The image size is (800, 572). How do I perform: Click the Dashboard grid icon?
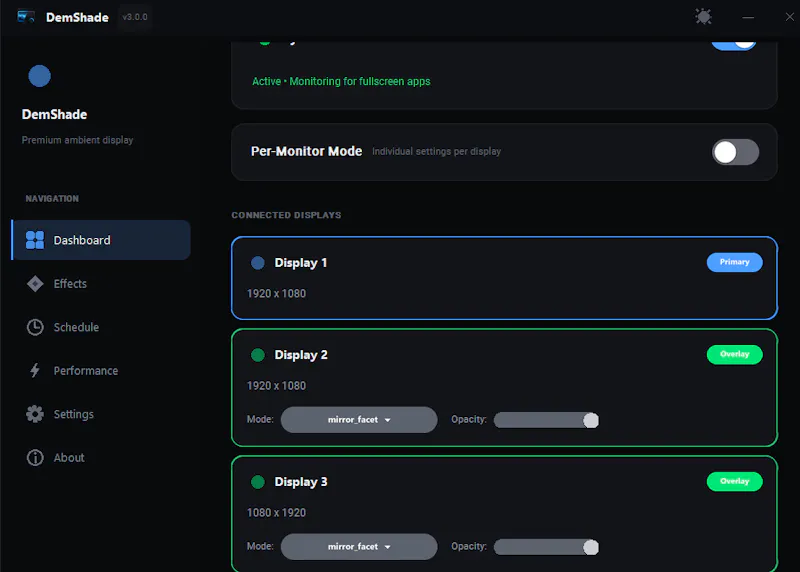point(35,240)
